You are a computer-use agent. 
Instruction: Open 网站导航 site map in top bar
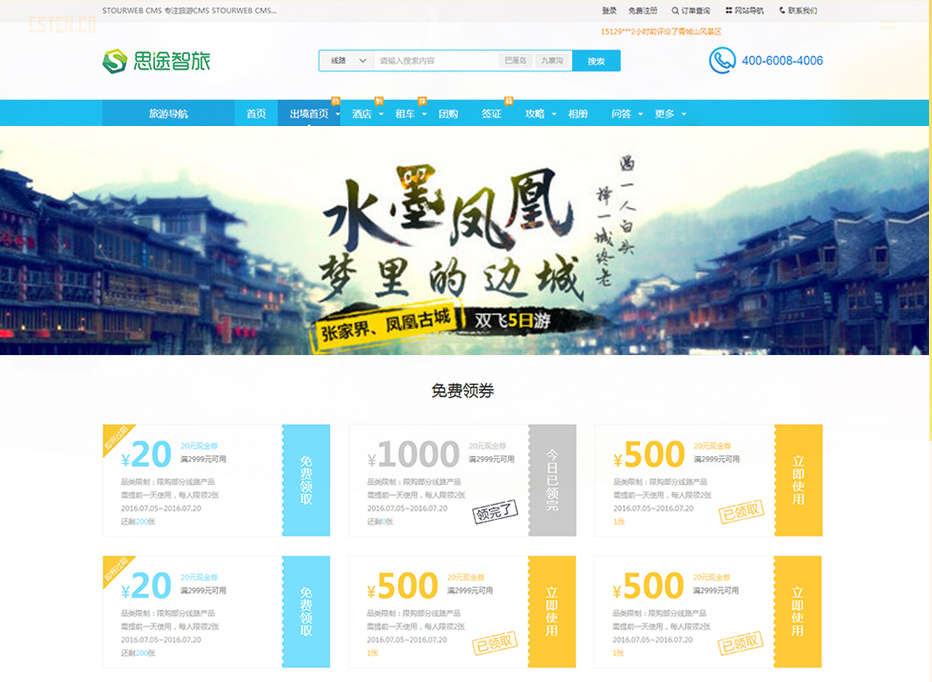click(x=745, y=11)
